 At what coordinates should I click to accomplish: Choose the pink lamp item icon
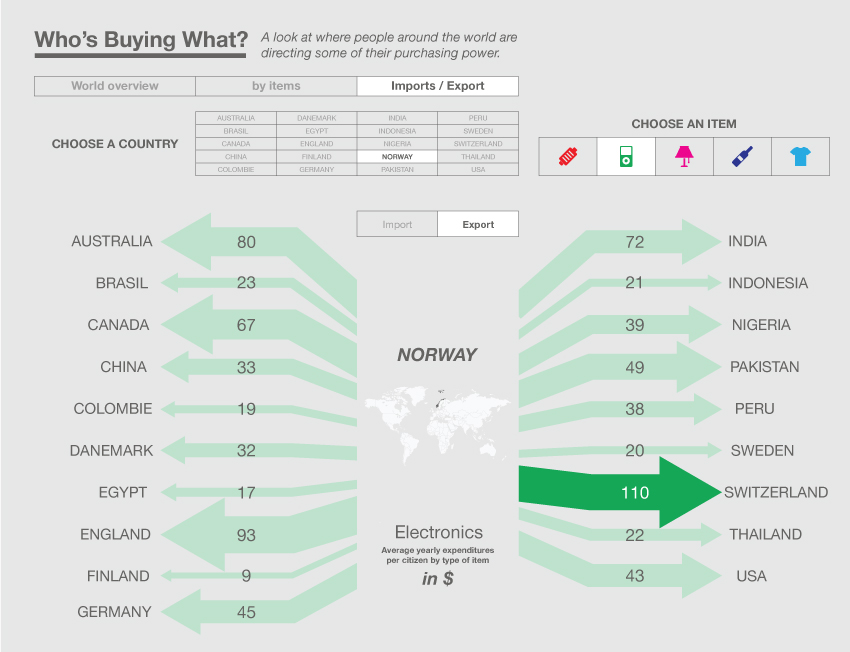(684, 156)
